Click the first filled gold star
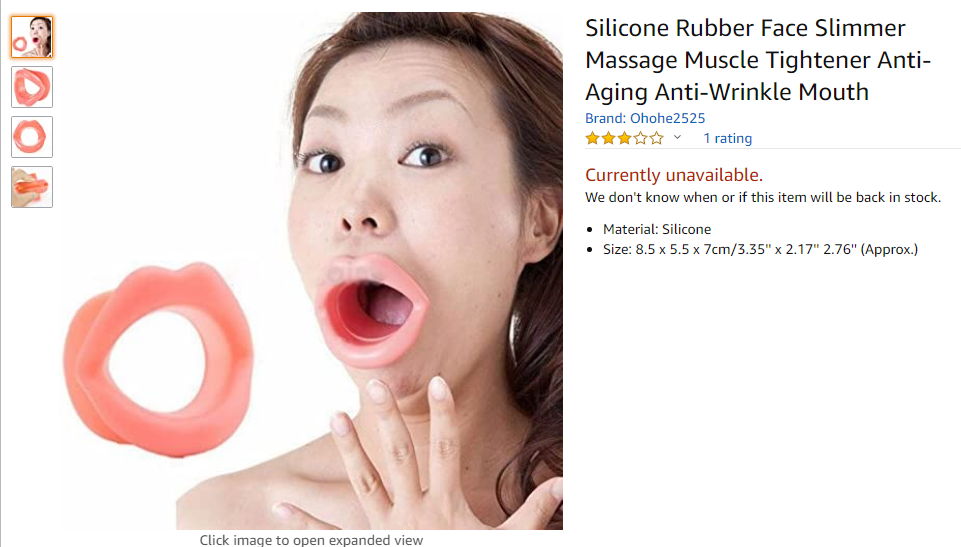 592,138
